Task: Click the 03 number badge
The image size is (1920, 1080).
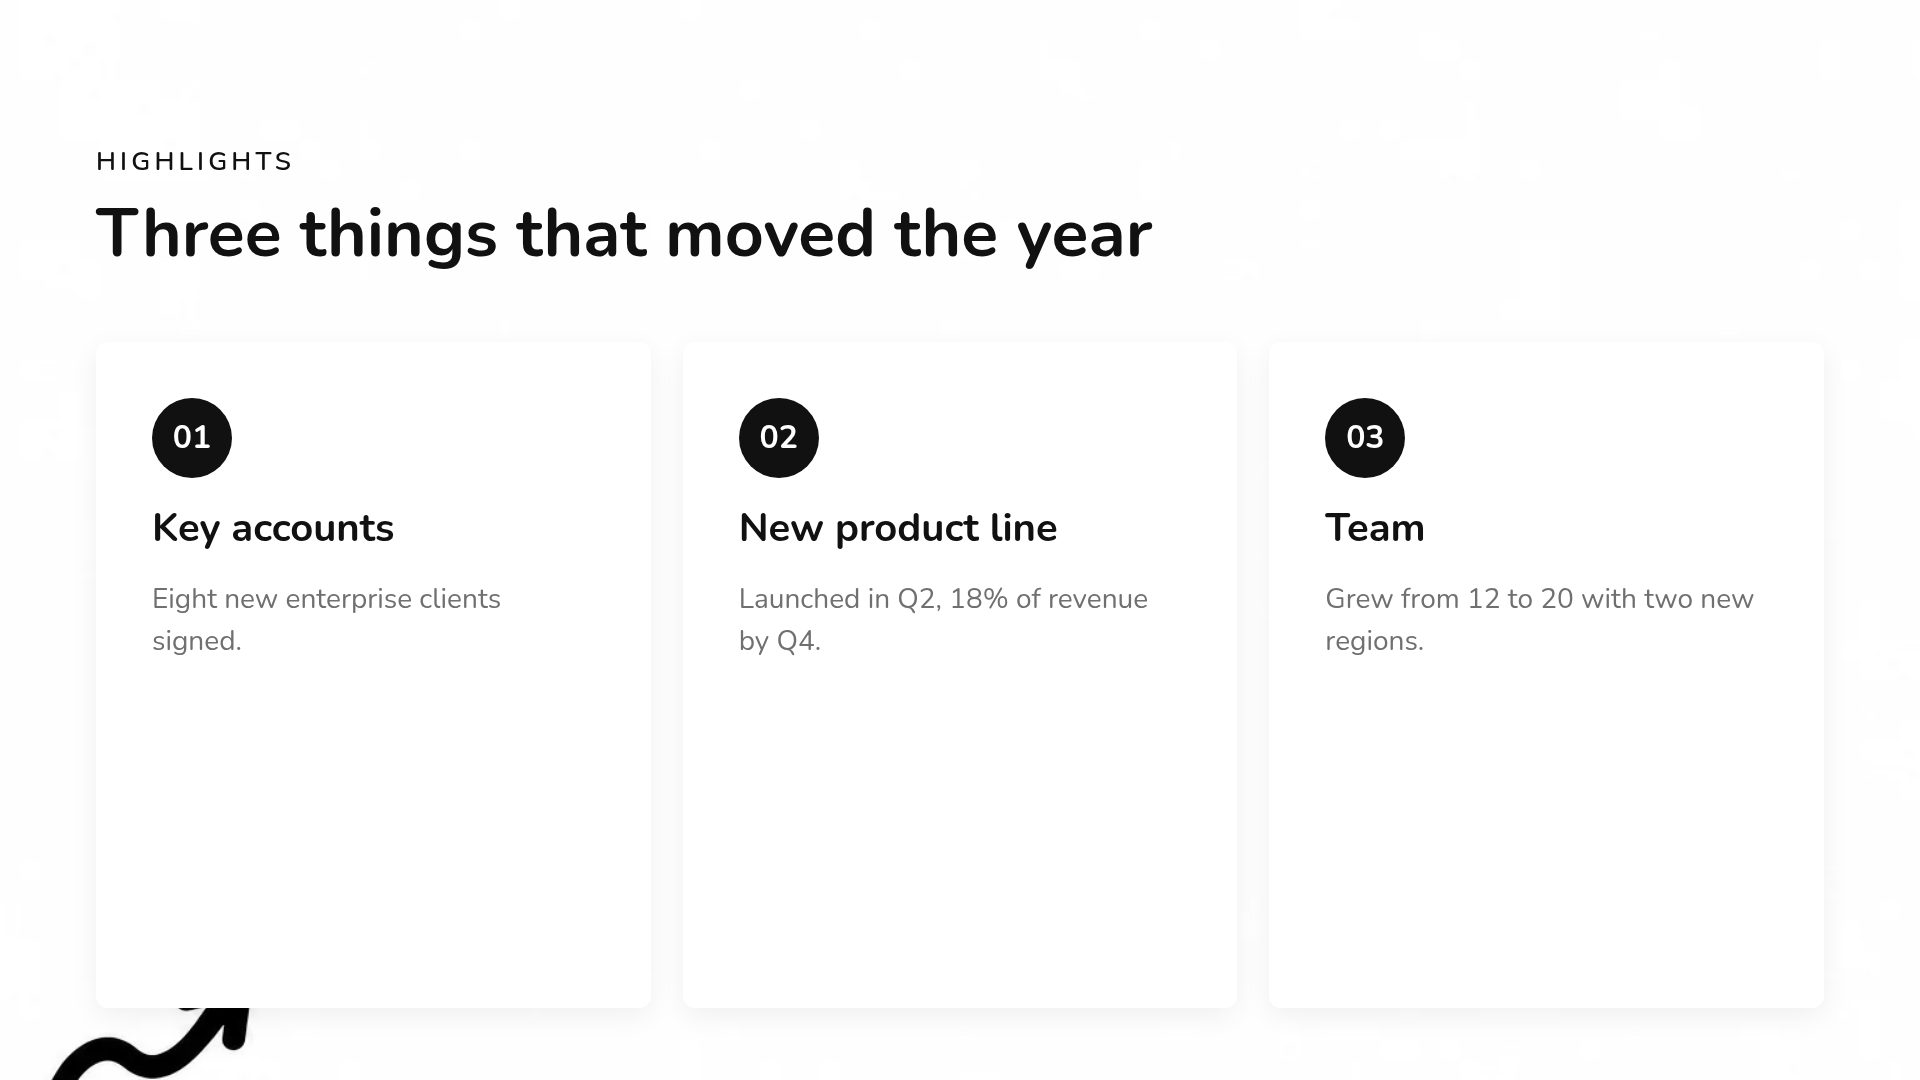Action: coord(1365,438)
